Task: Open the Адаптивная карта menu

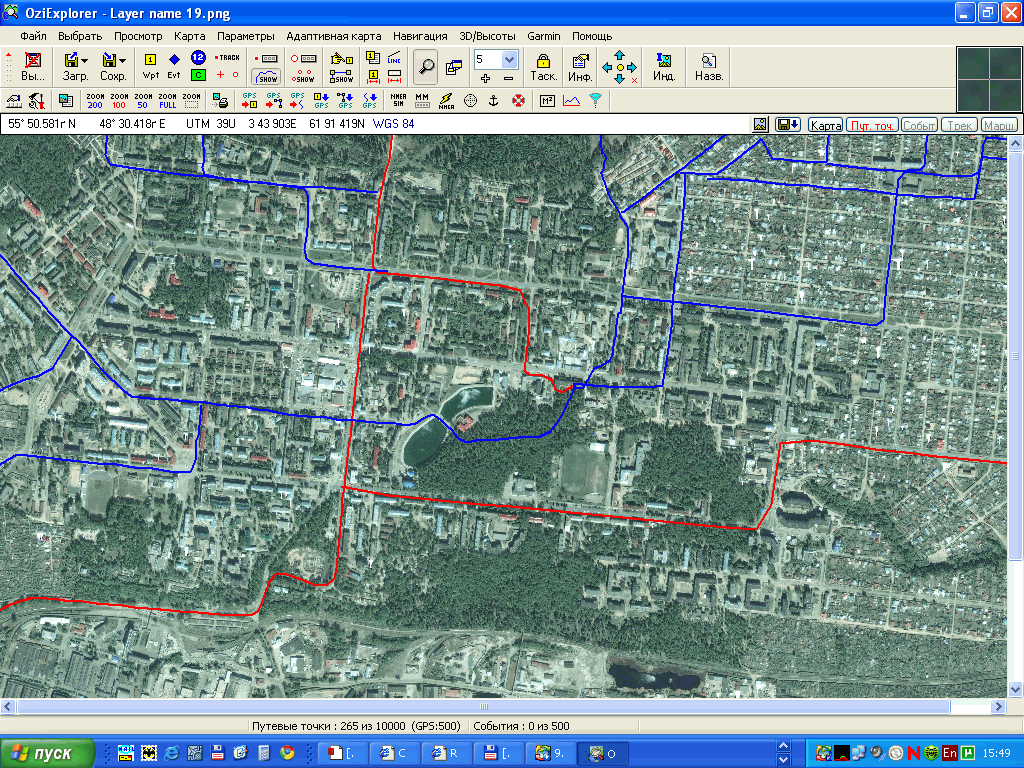Action: click(x=333, y=36)
